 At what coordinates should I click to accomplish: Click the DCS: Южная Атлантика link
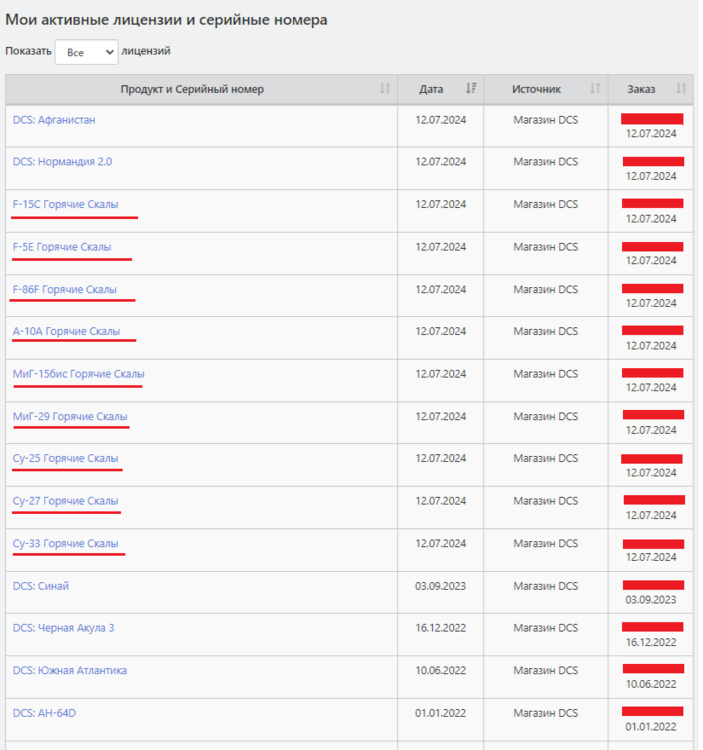pyautogui.click(x=70, y=670)
